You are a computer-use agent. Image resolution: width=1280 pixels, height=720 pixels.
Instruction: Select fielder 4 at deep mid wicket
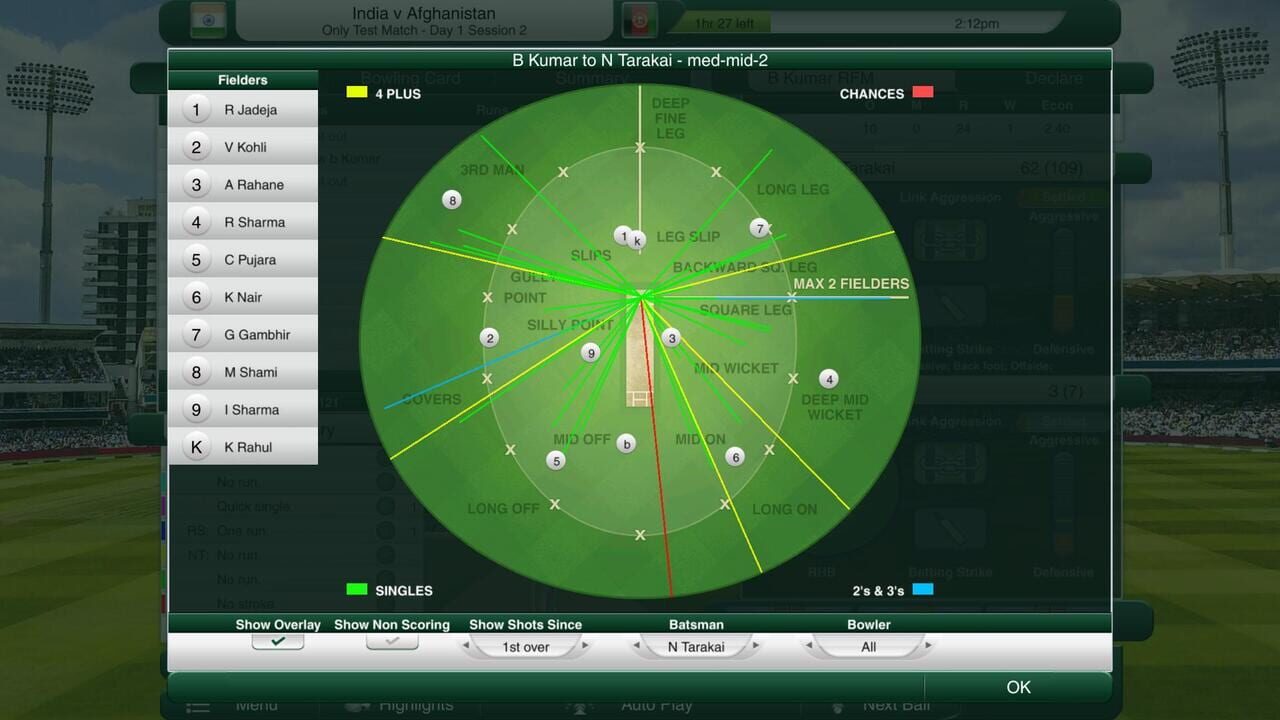pyautogui.click(x=829, y=379)
